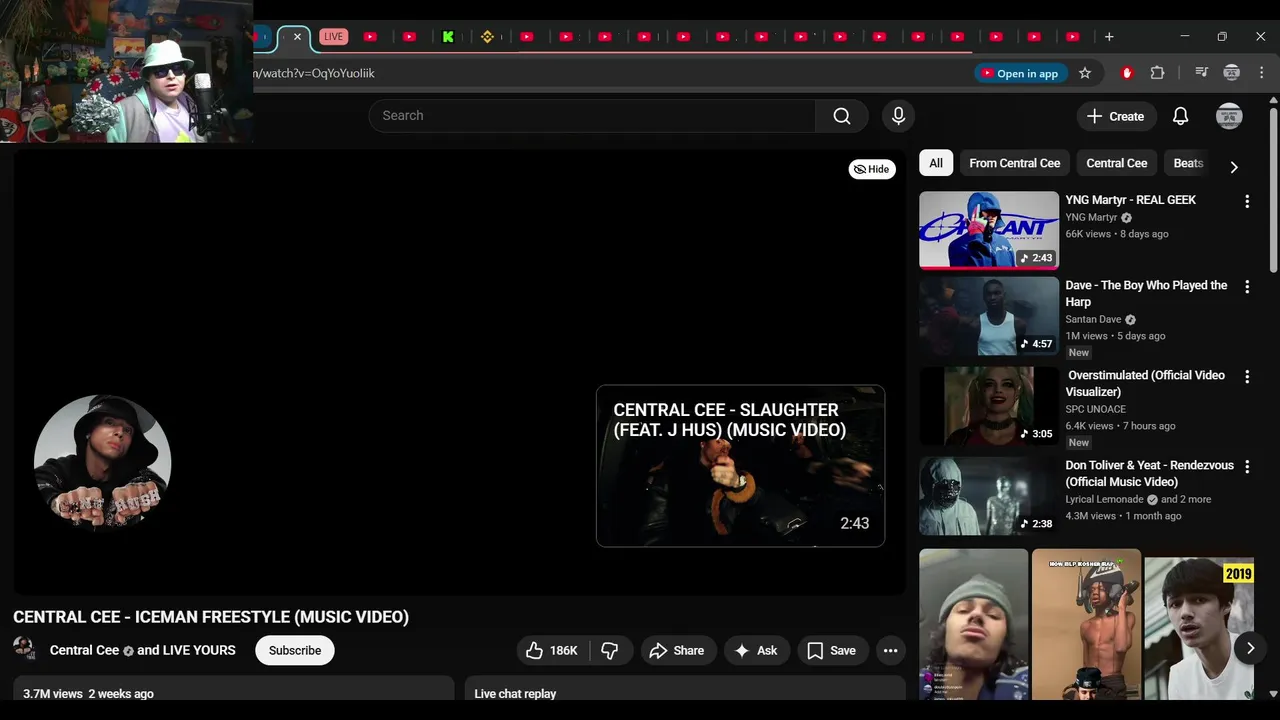Open a new browser tab with plus
Screen dimensions: 1280x720
point(1109,37)
